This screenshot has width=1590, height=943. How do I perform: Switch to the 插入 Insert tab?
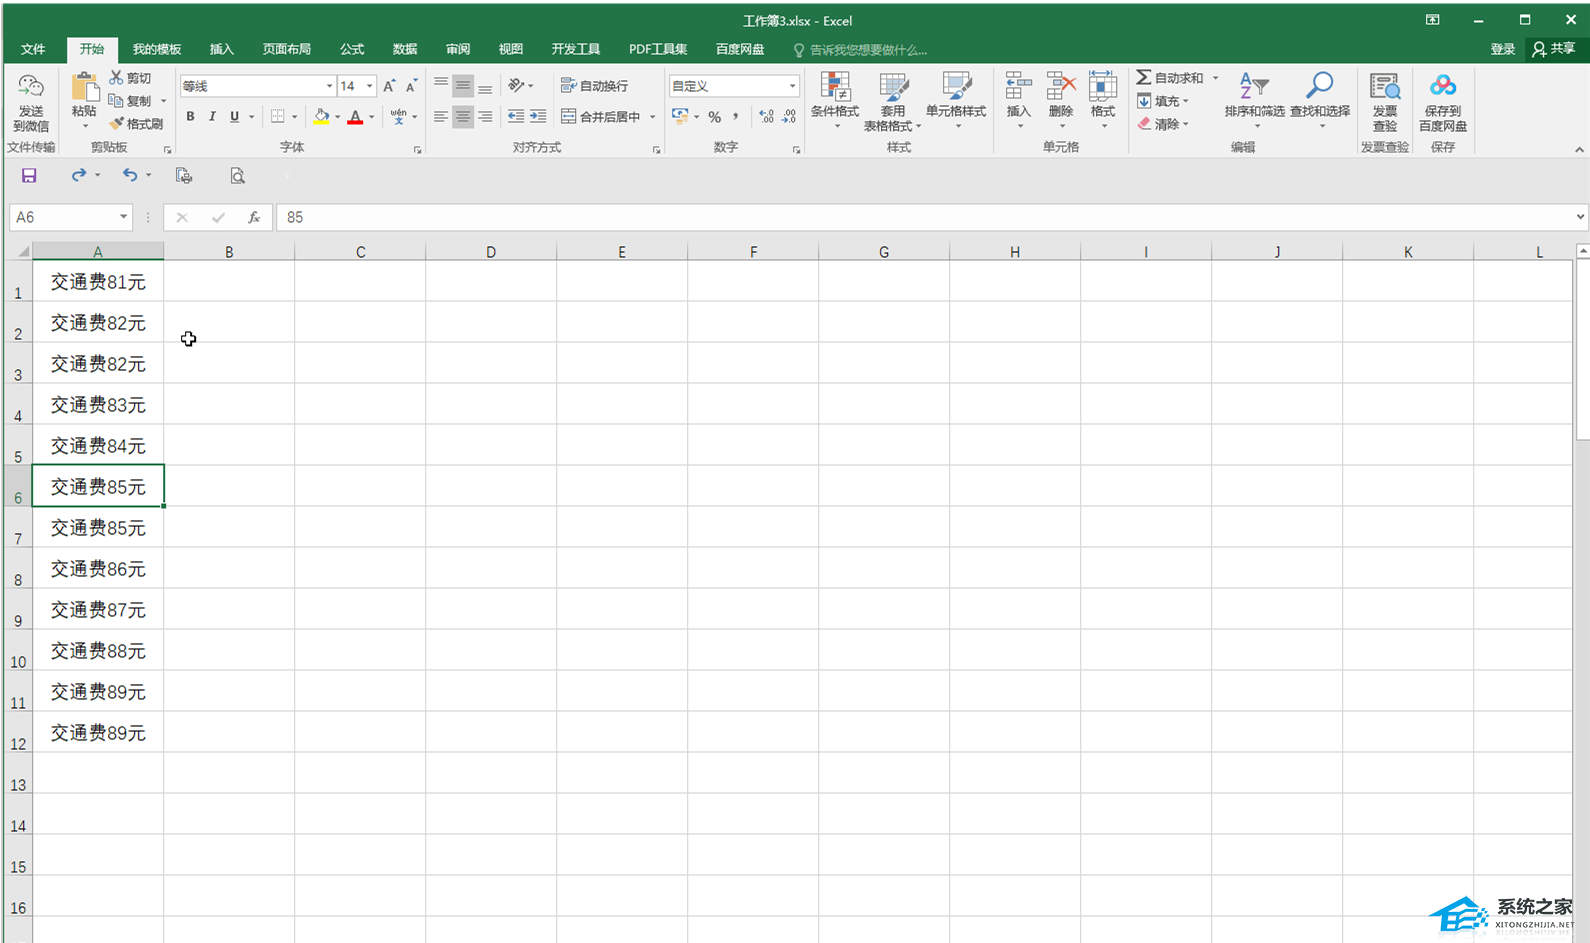click(x=221, y=49)
